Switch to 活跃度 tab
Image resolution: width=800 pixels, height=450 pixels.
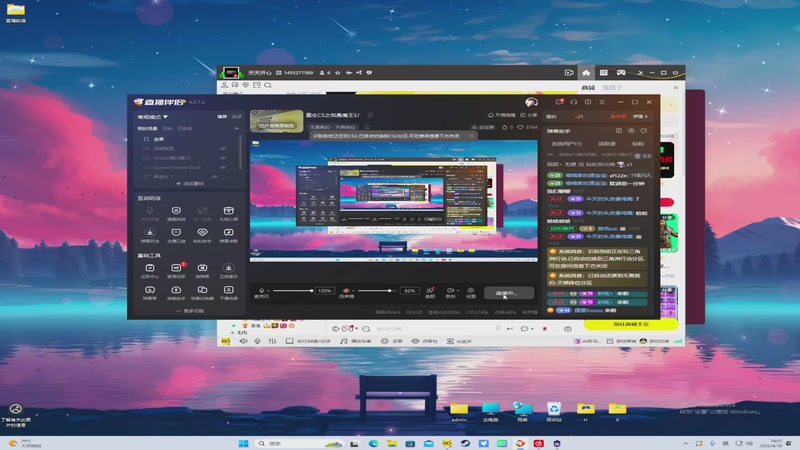[x=606, y=144]
